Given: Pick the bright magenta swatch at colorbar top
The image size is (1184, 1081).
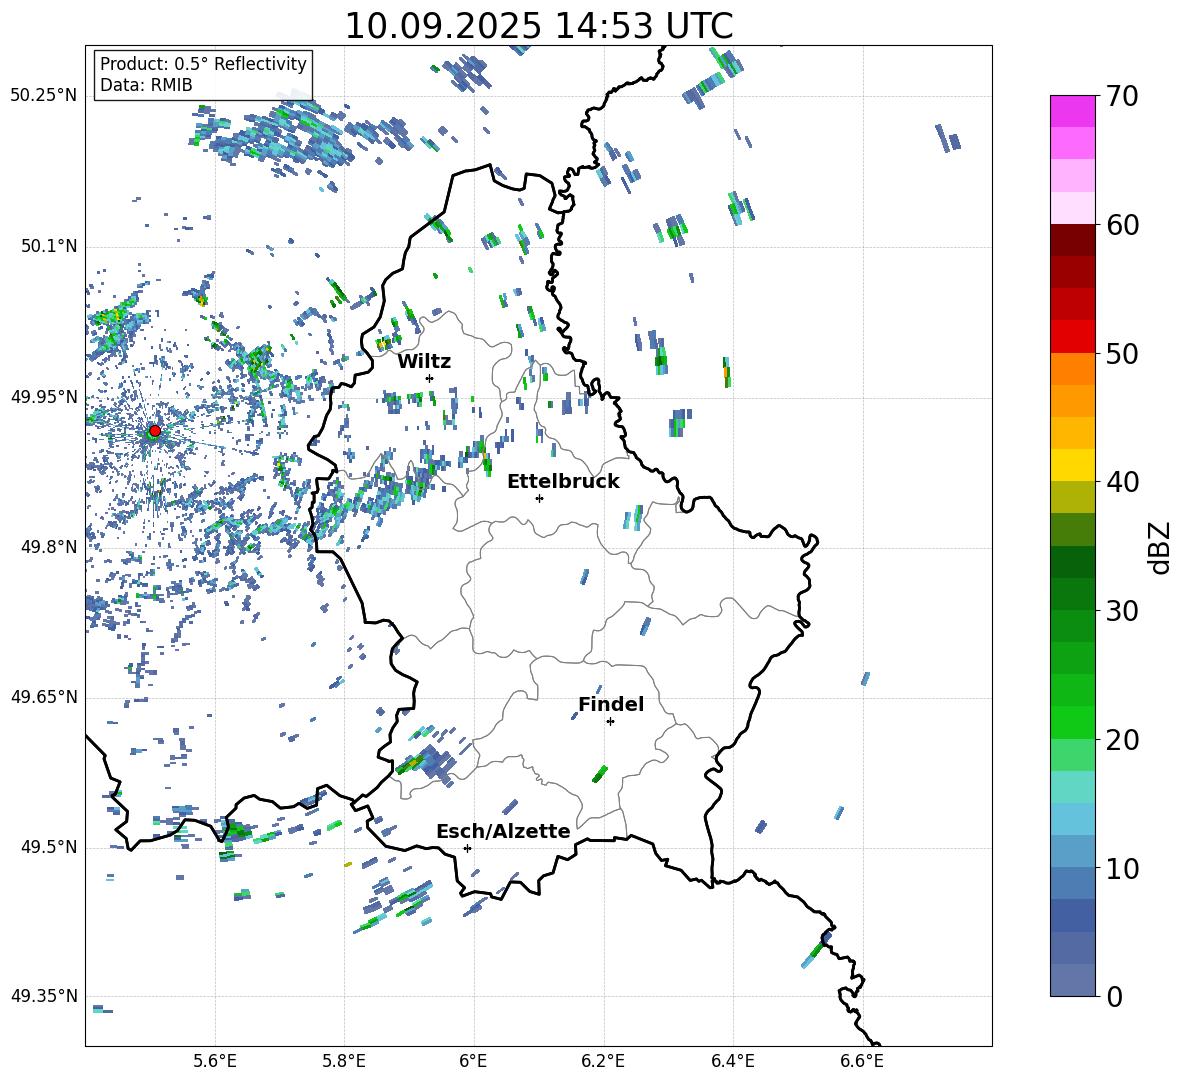Looking at the screenshot, I should coord(1072,111).
